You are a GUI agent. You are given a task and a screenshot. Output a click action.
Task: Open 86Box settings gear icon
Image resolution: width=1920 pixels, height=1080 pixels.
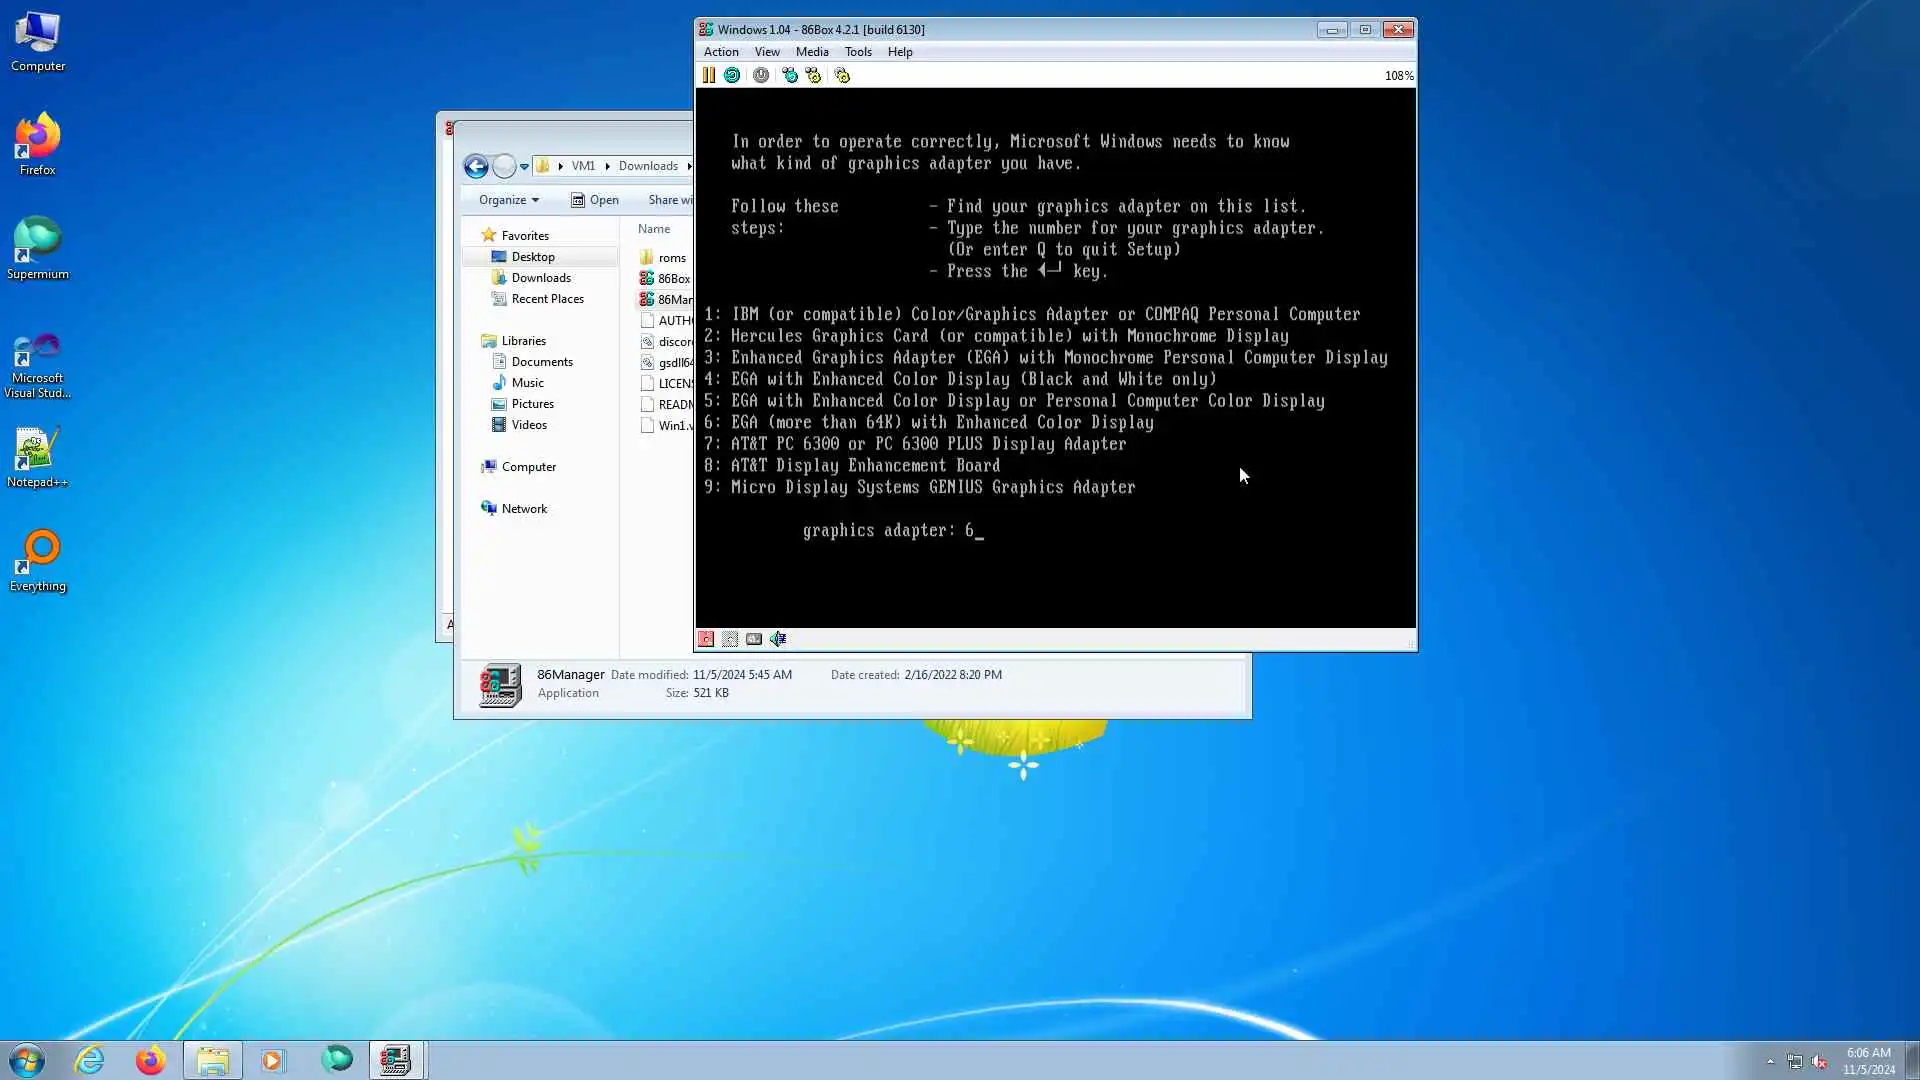[x=842, y=75]
